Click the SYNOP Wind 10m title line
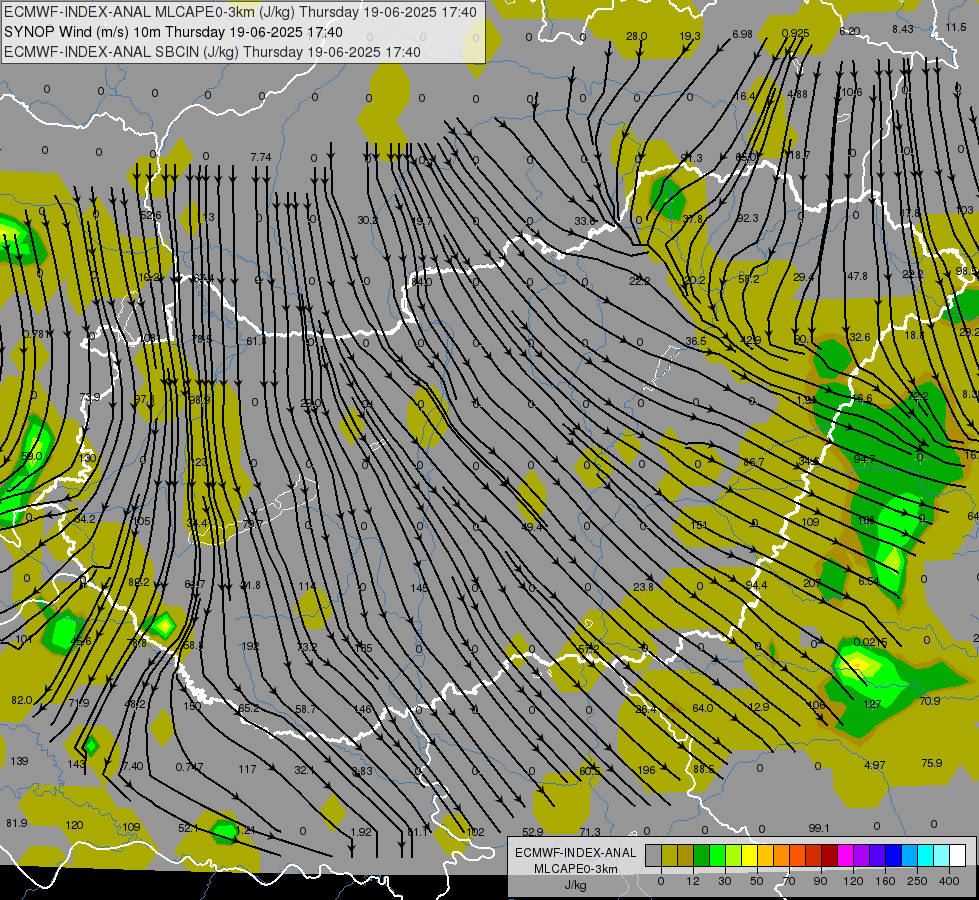 (173, 32)
